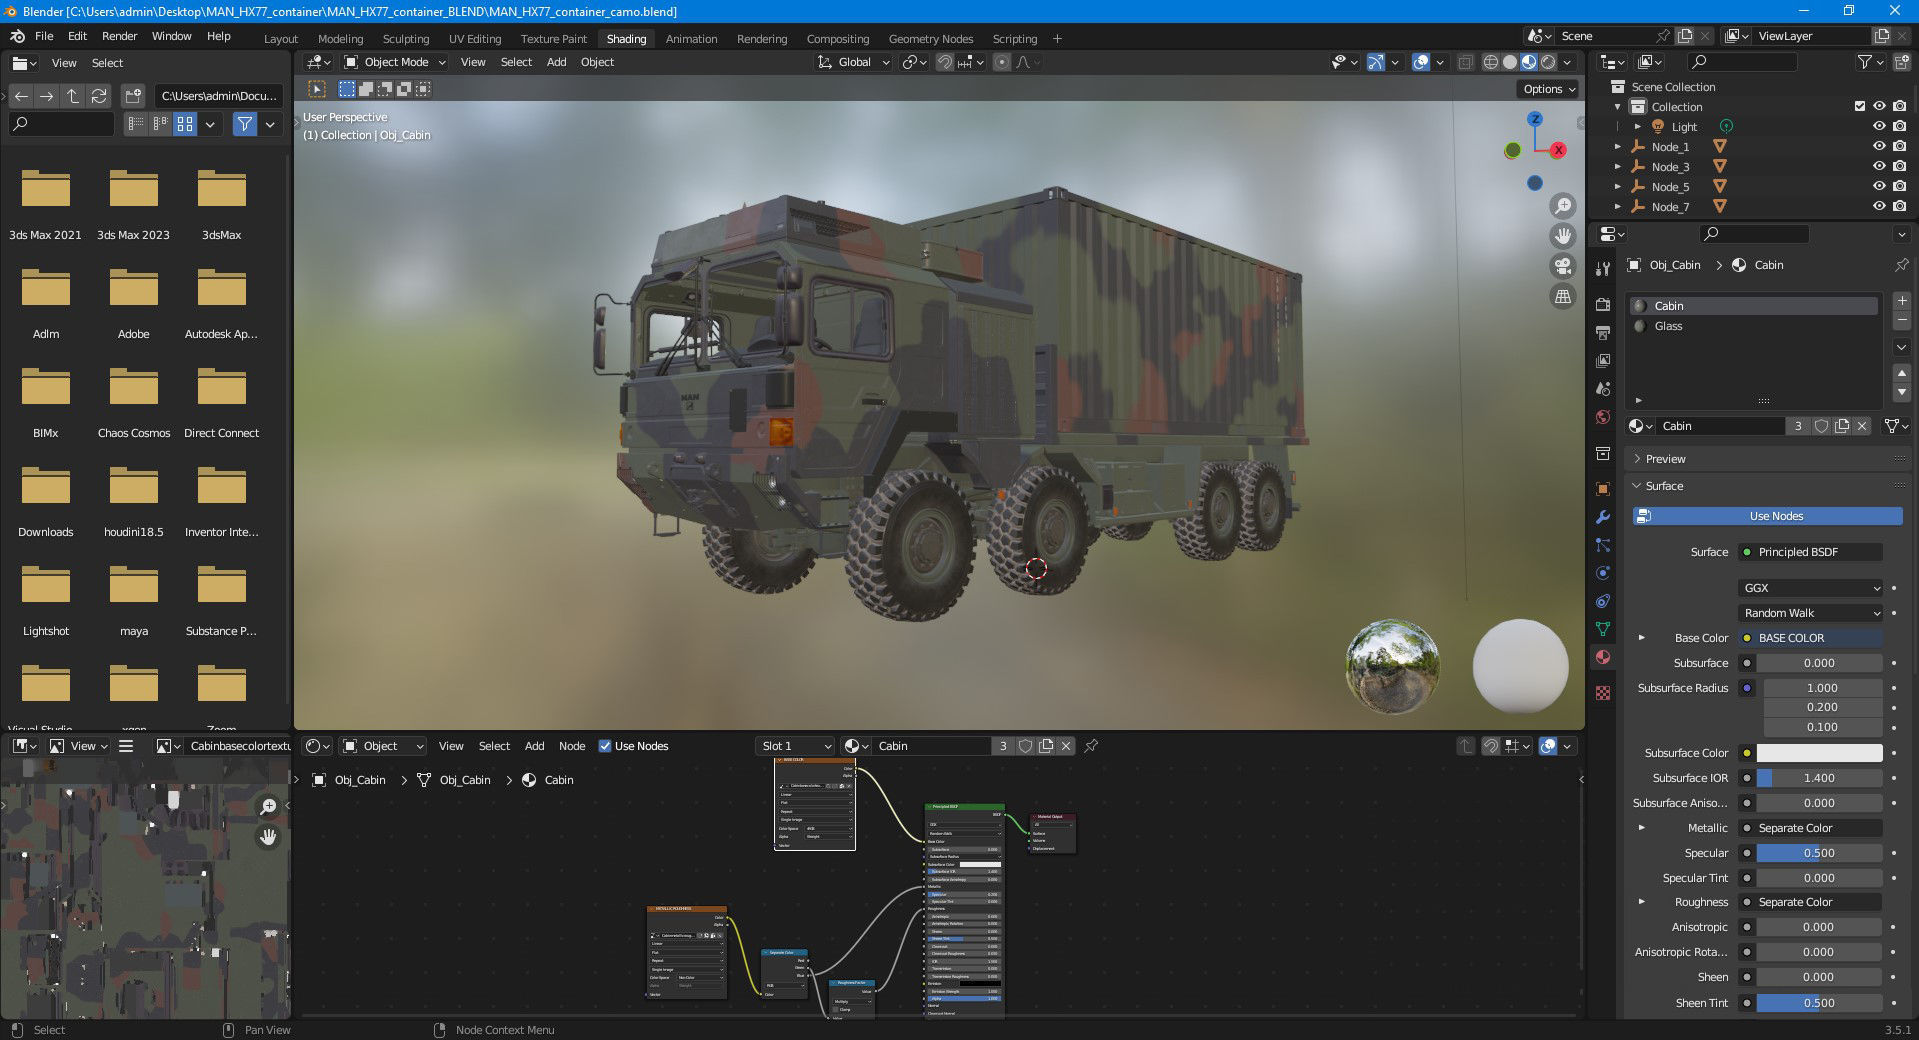Screen dimensions: 1919x1040
Task: Open the Output properties tab
Action: point(1603,332)
